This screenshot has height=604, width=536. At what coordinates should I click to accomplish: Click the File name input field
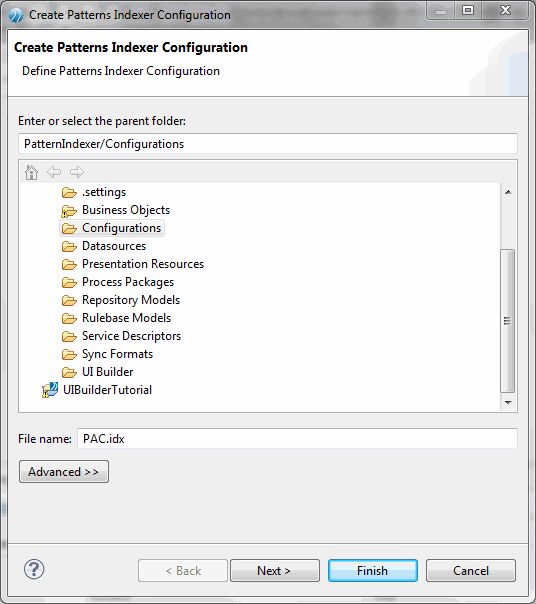(297, 439)
